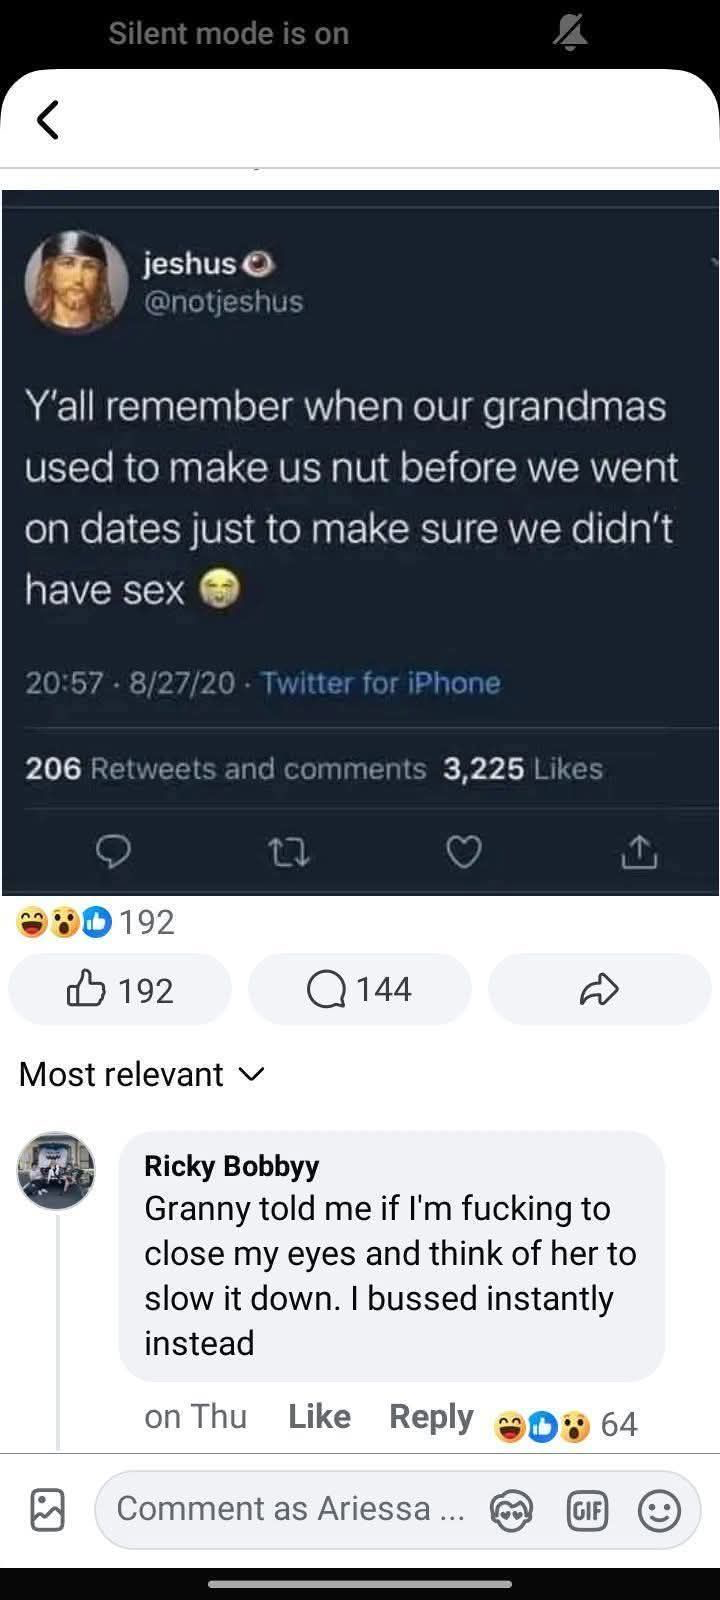Tap the tweet heart icon
The width and height of the screenshot is (720, 1600).
click(x=464, y=852)
